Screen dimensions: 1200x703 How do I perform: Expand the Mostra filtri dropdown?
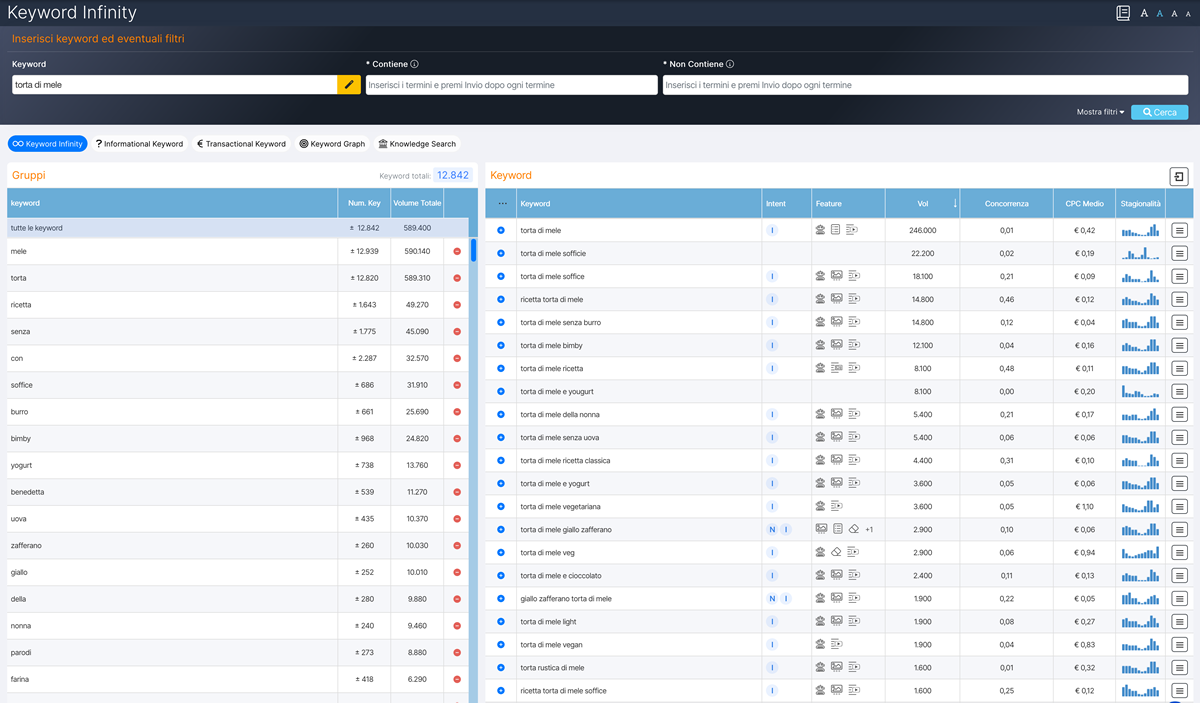[x=1100, y=112]
